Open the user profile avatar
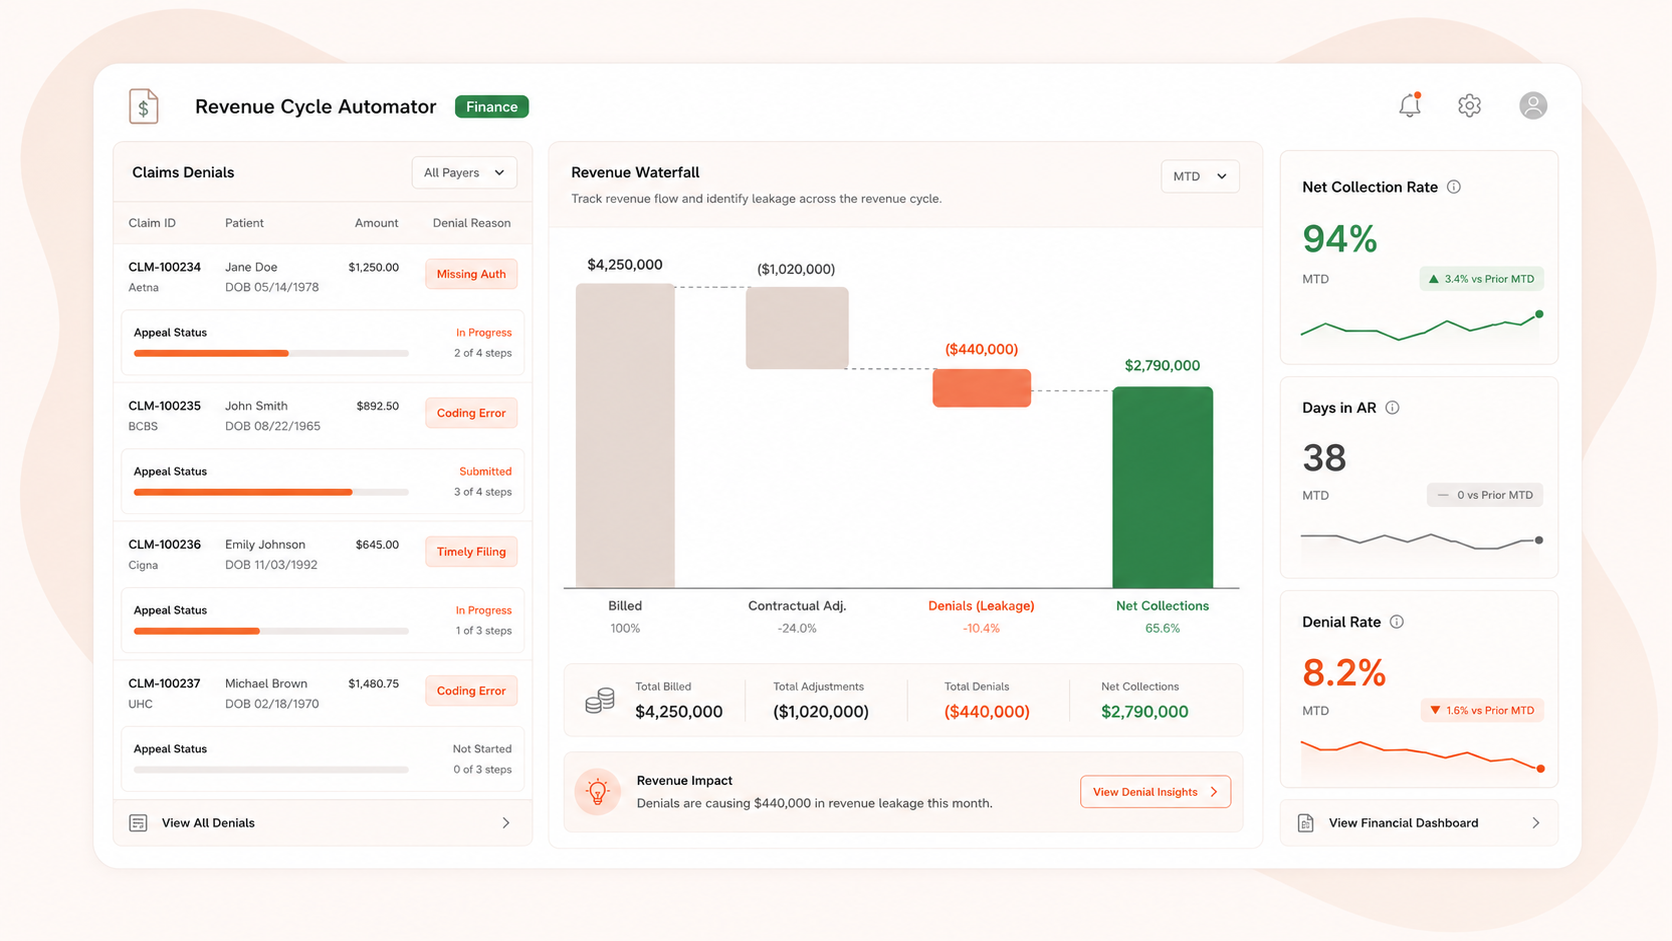This screenshot has width=1672, height=941. 1533,105
